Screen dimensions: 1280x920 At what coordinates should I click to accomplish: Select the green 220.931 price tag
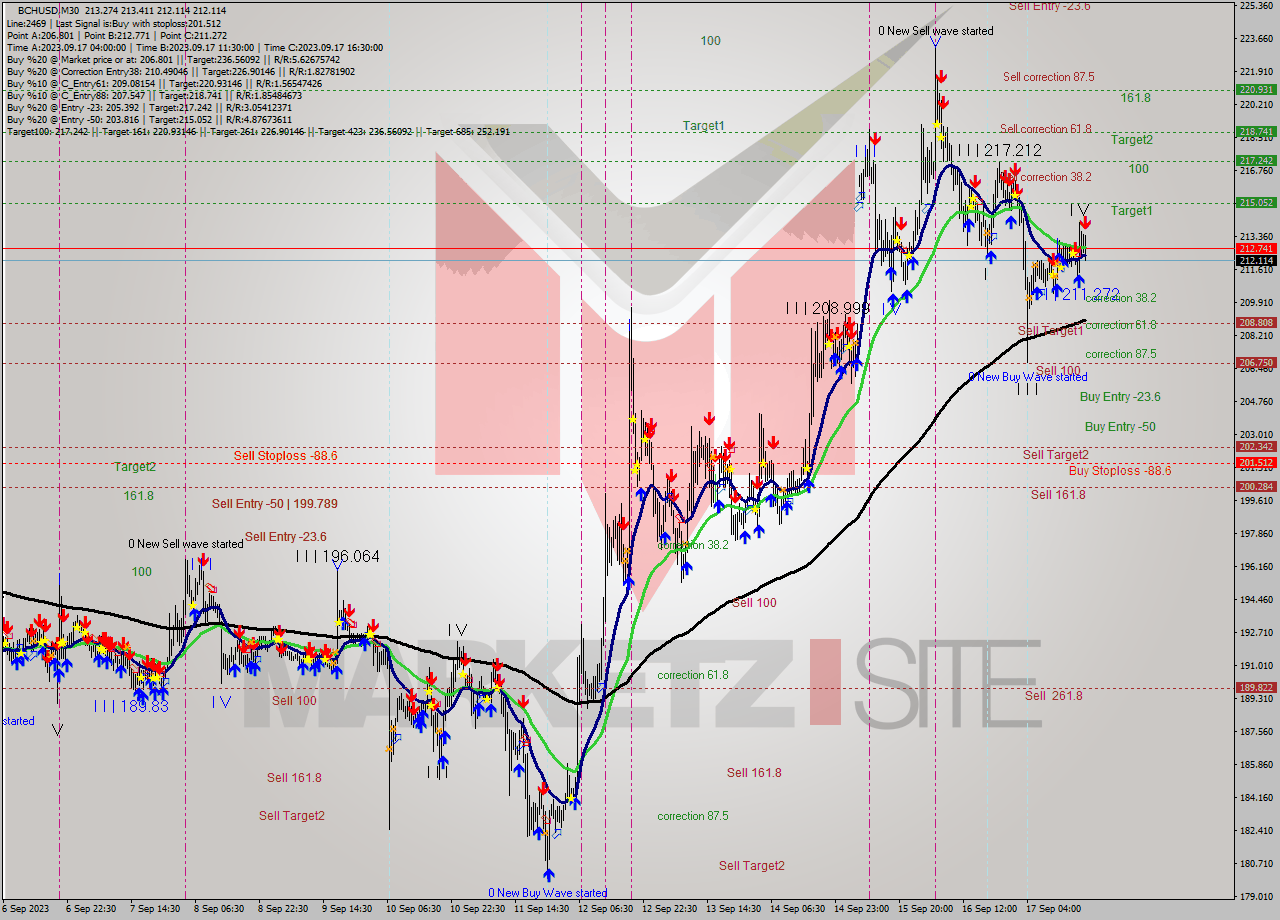pyautogui.click(x=1256, y=89)
